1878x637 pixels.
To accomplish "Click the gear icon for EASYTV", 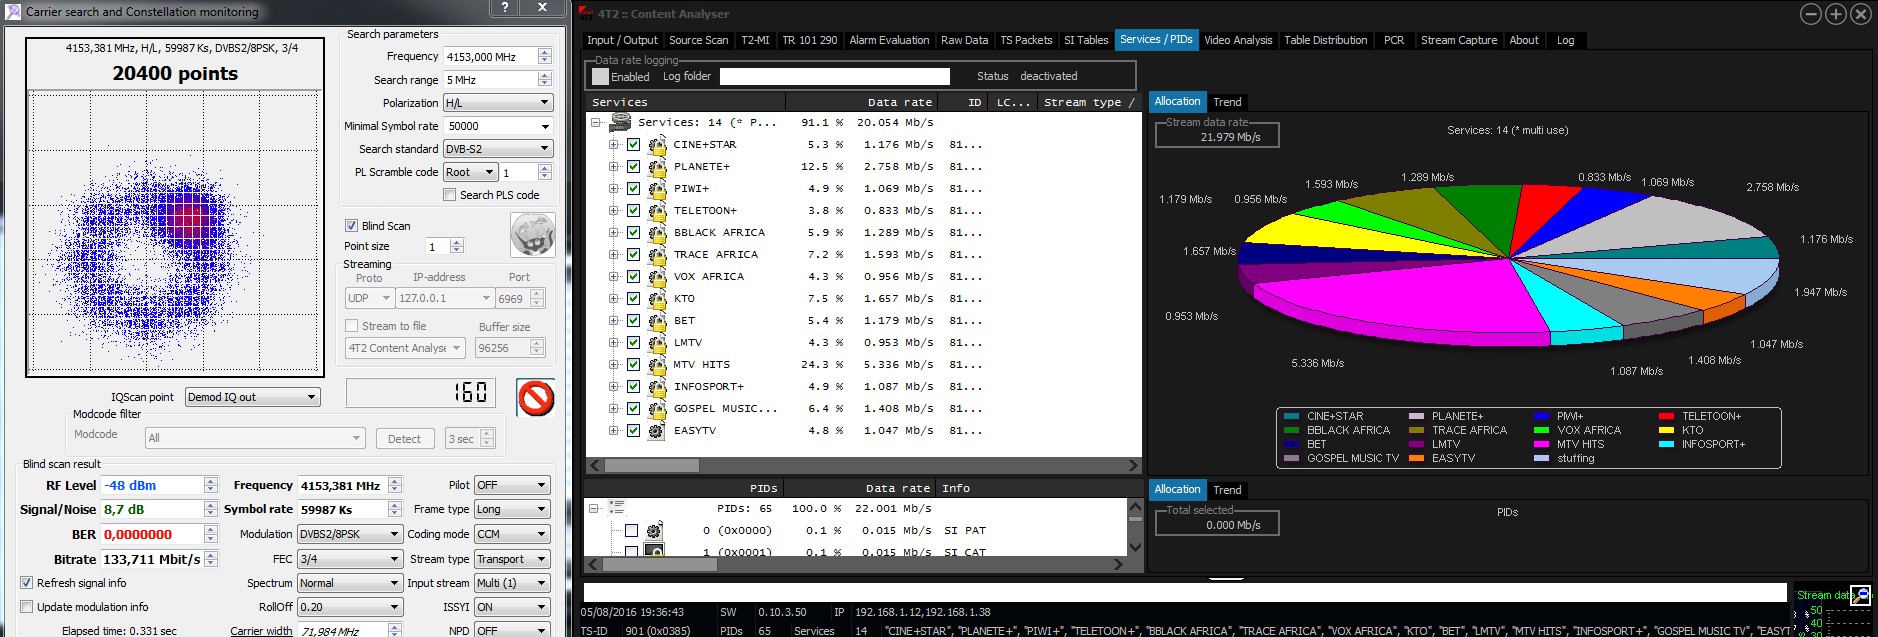I will (x=656, y=431).
